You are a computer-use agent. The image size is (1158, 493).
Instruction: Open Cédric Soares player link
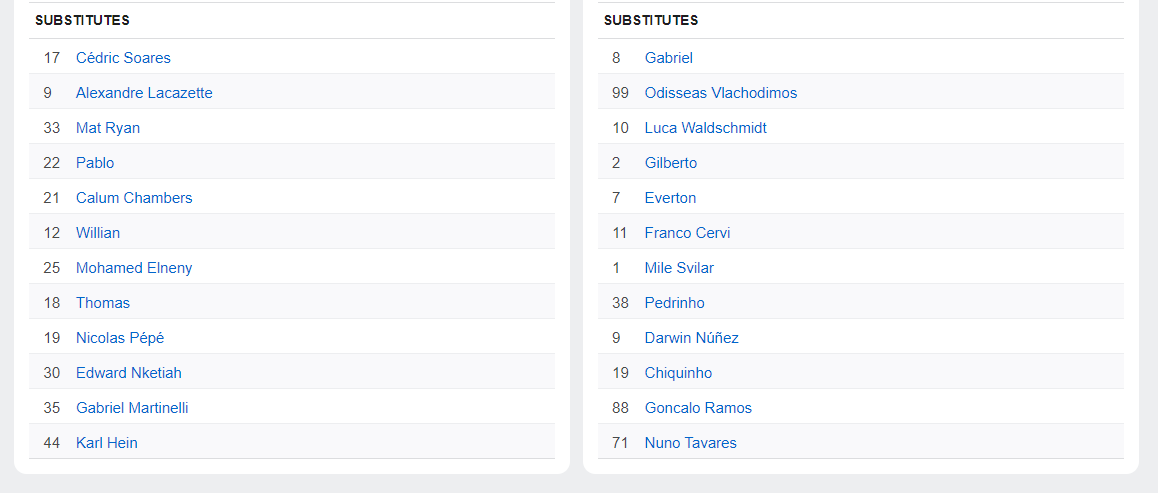click(123, 58)
